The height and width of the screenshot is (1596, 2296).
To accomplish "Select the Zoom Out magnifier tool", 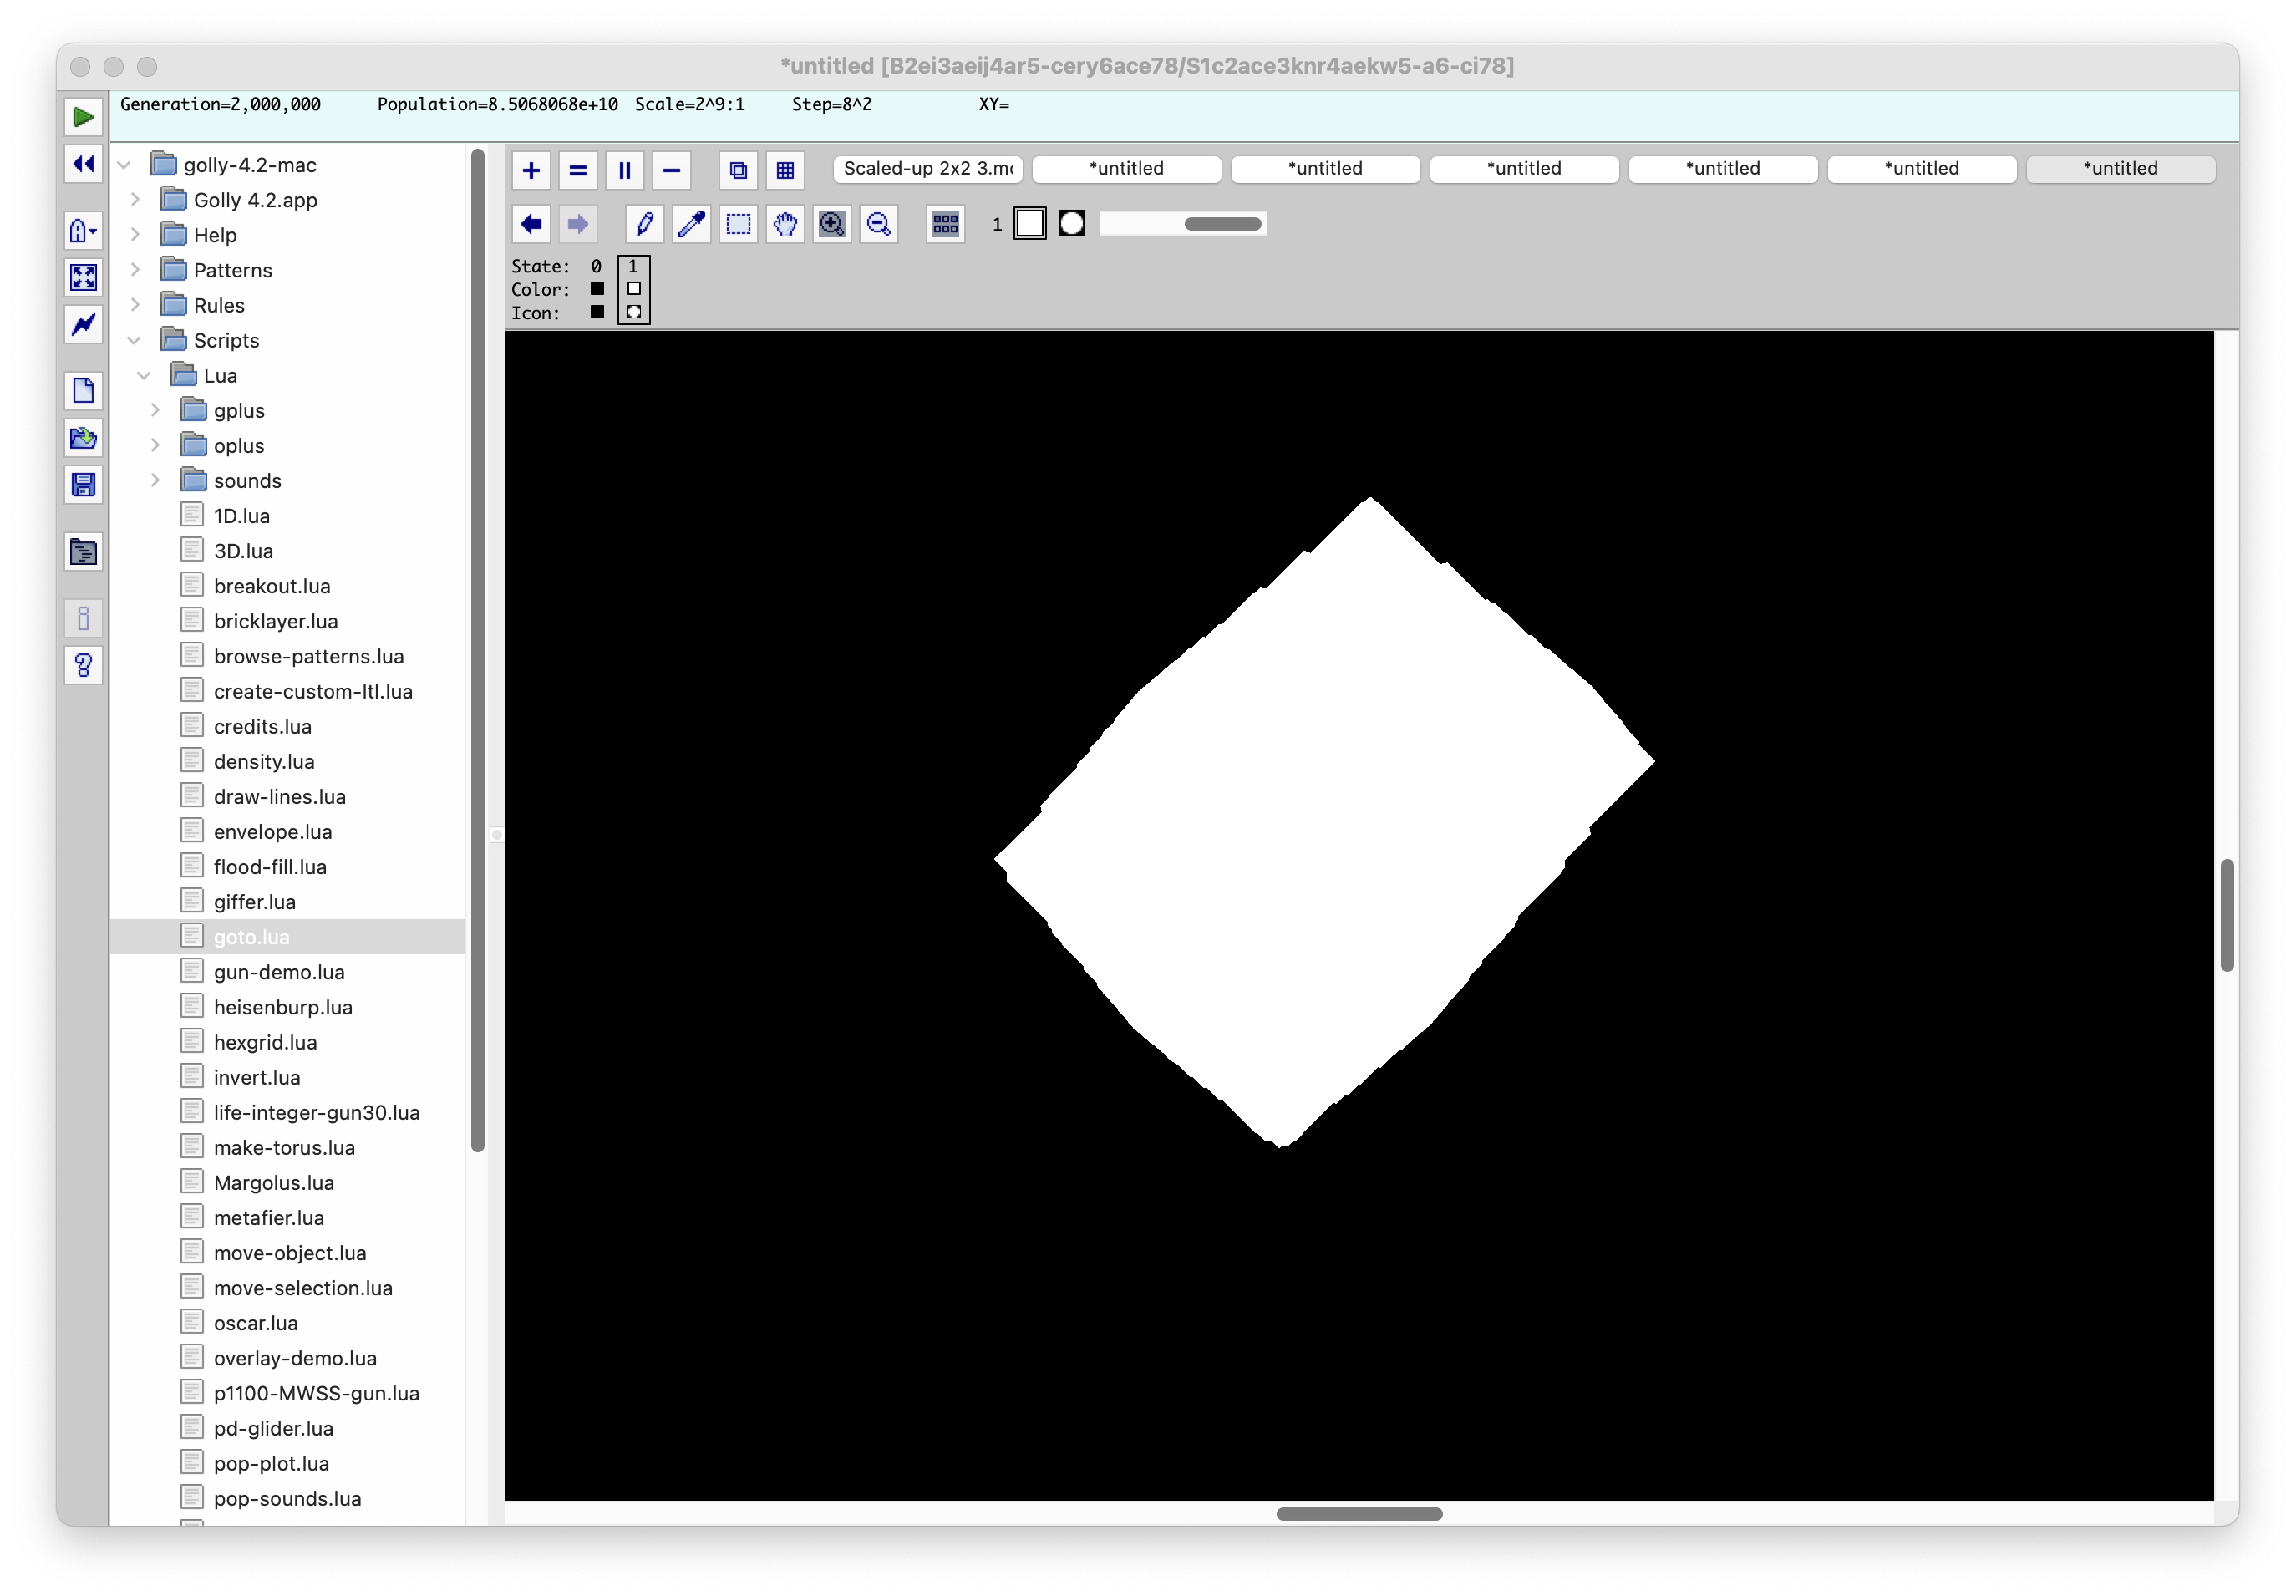I will click(x=879, y=224).
